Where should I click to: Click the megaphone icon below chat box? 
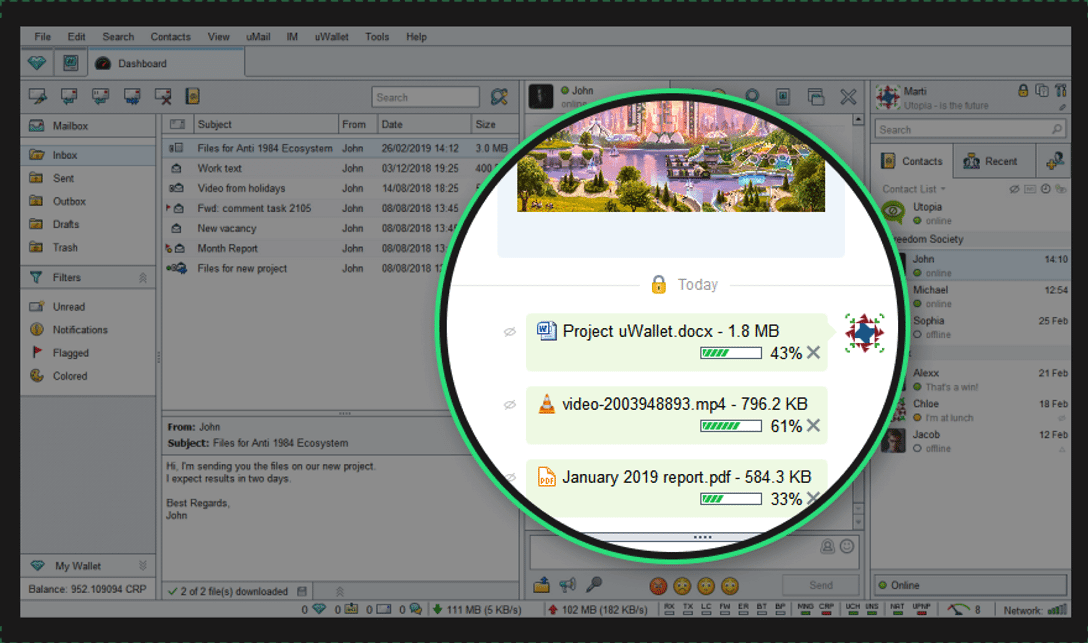[x=568, y=585]
